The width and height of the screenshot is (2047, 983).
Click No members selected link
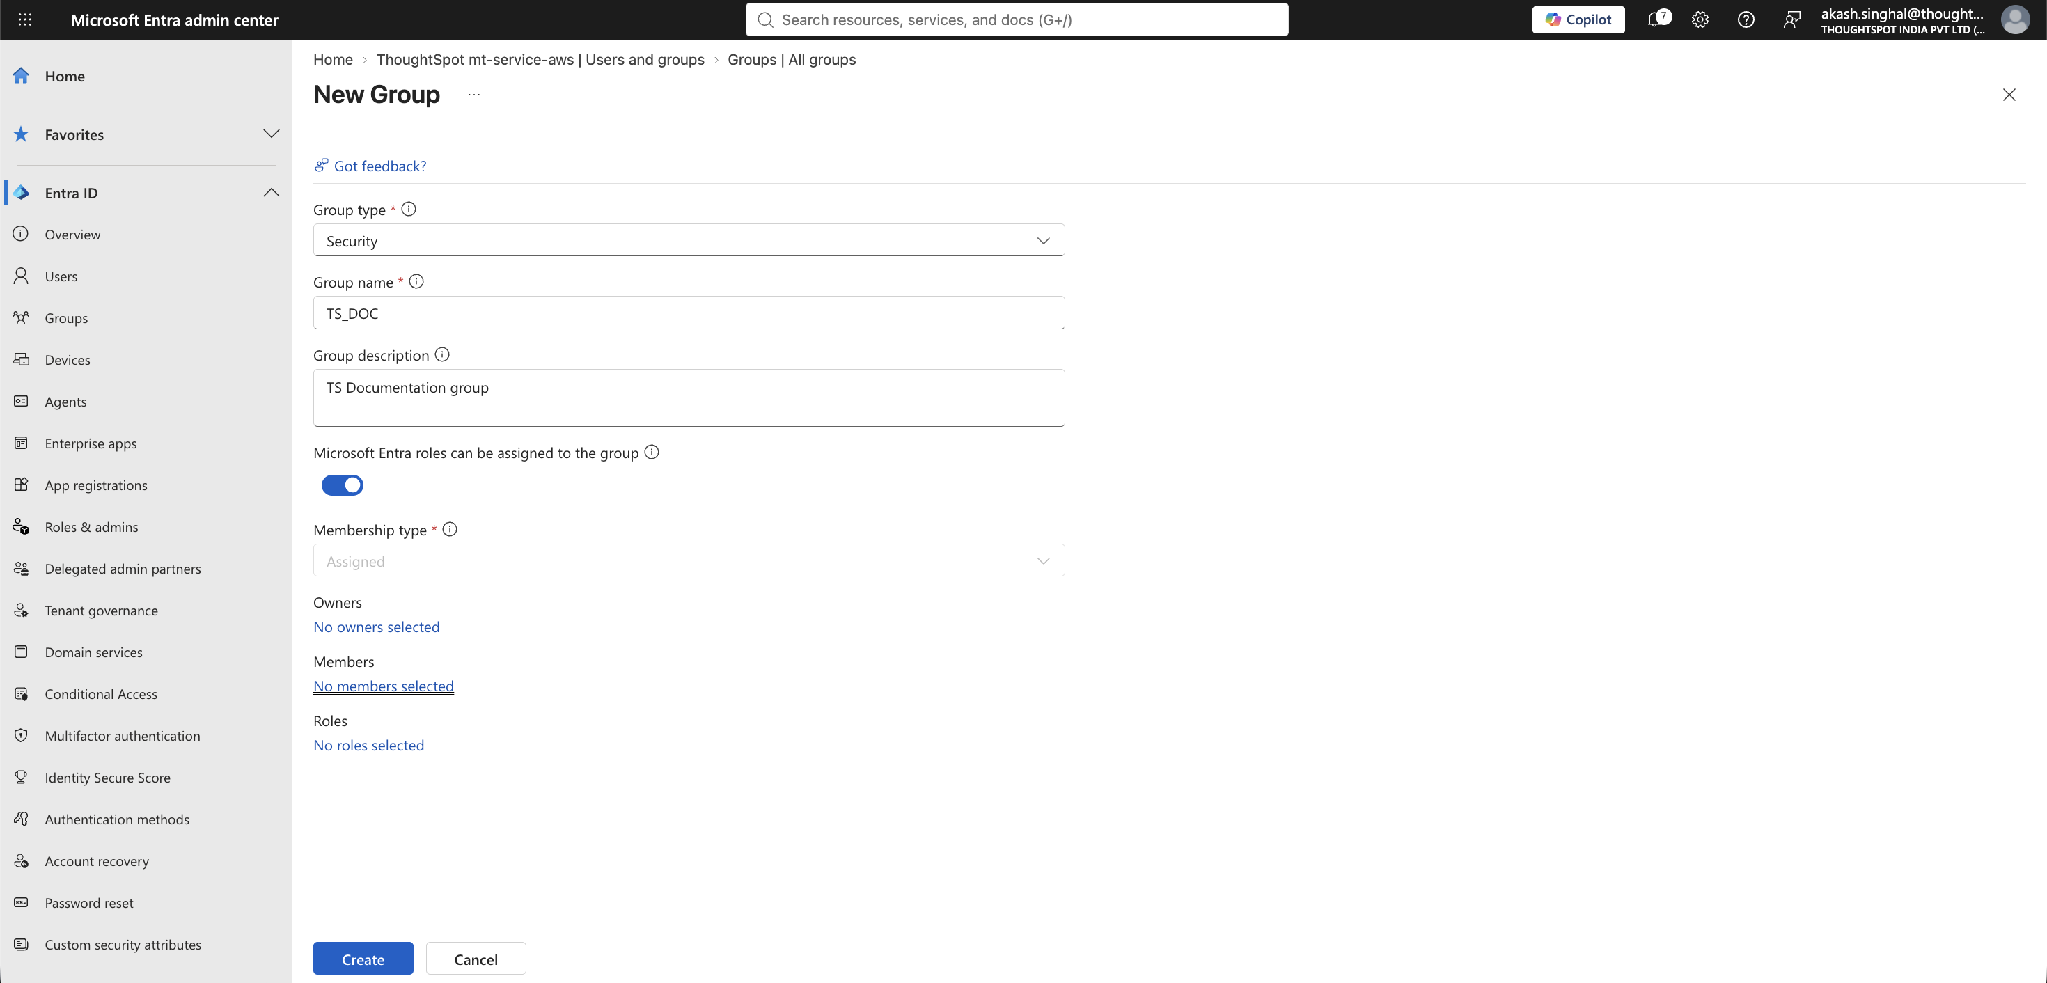coord(384,686)
